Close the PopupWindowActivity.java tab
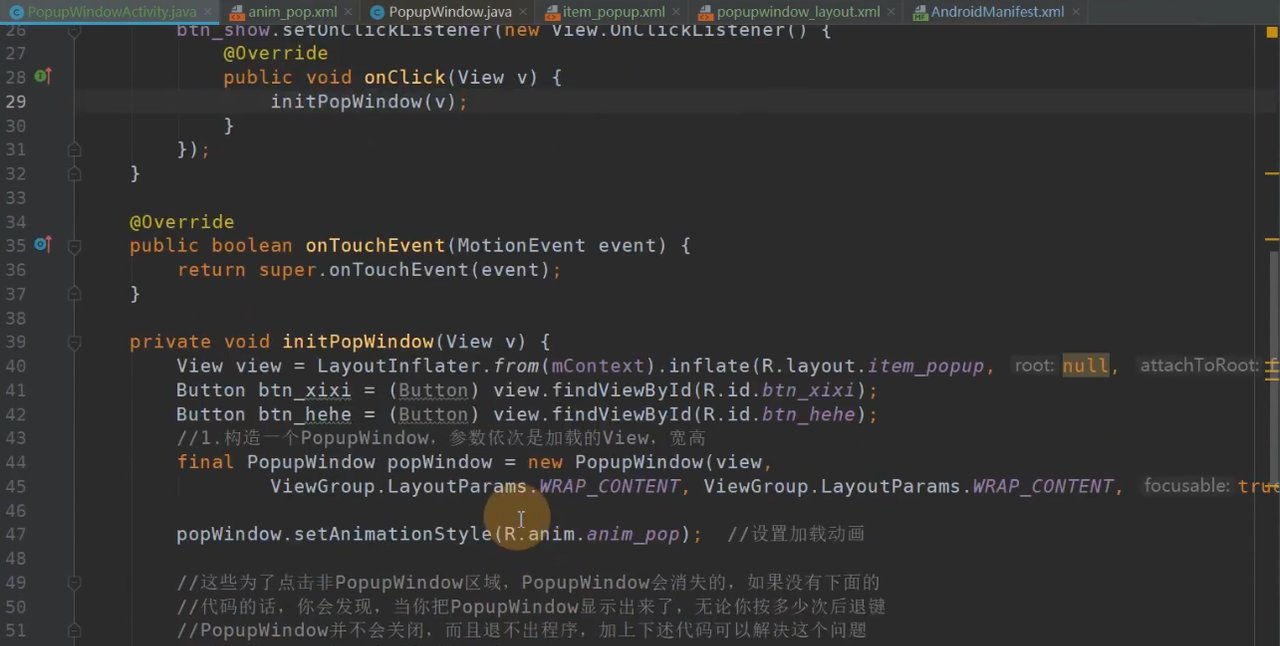1280x646 pixels. click(x=207, y=12)
